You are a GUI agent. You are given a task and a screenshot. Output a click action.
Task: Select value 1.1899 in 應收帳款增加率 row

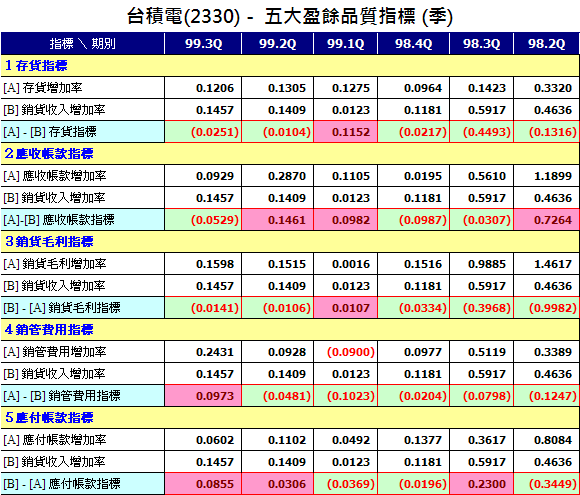point(553,176)
